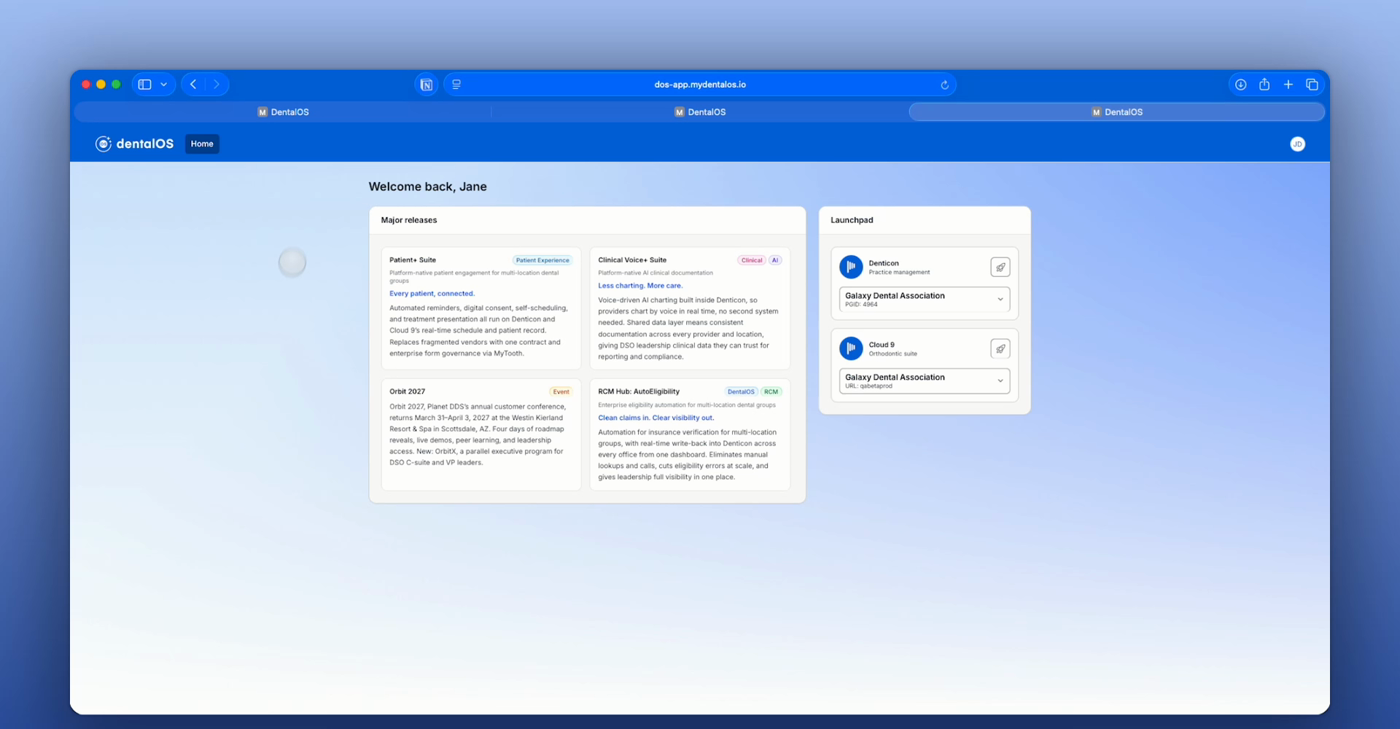Show the tab overview
The width and height of the screenshot is (1400, 729).
point(1312,85)
